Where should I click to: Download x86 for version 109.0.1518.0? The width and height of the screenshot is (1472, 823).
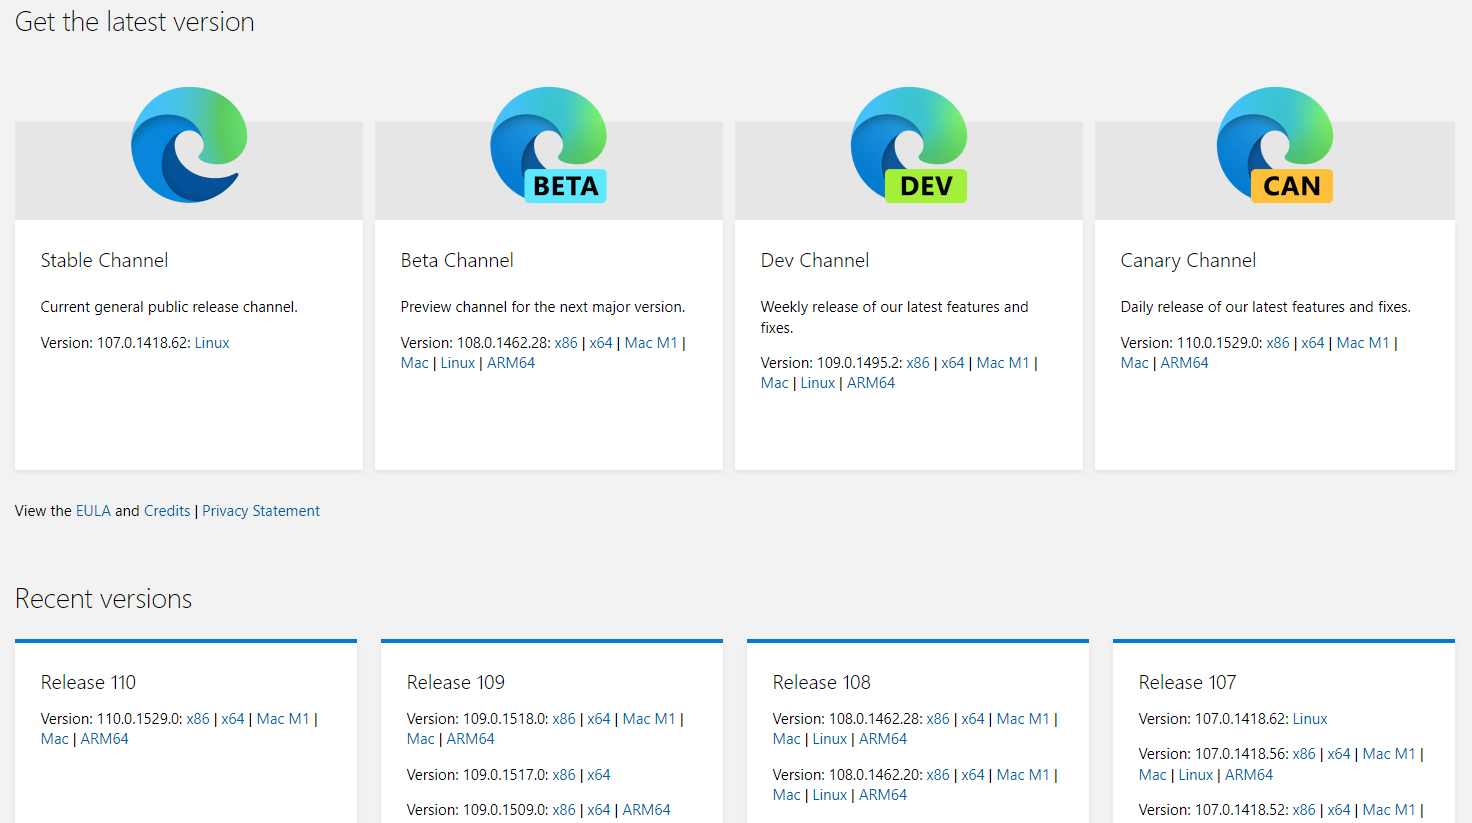point(564,719)
